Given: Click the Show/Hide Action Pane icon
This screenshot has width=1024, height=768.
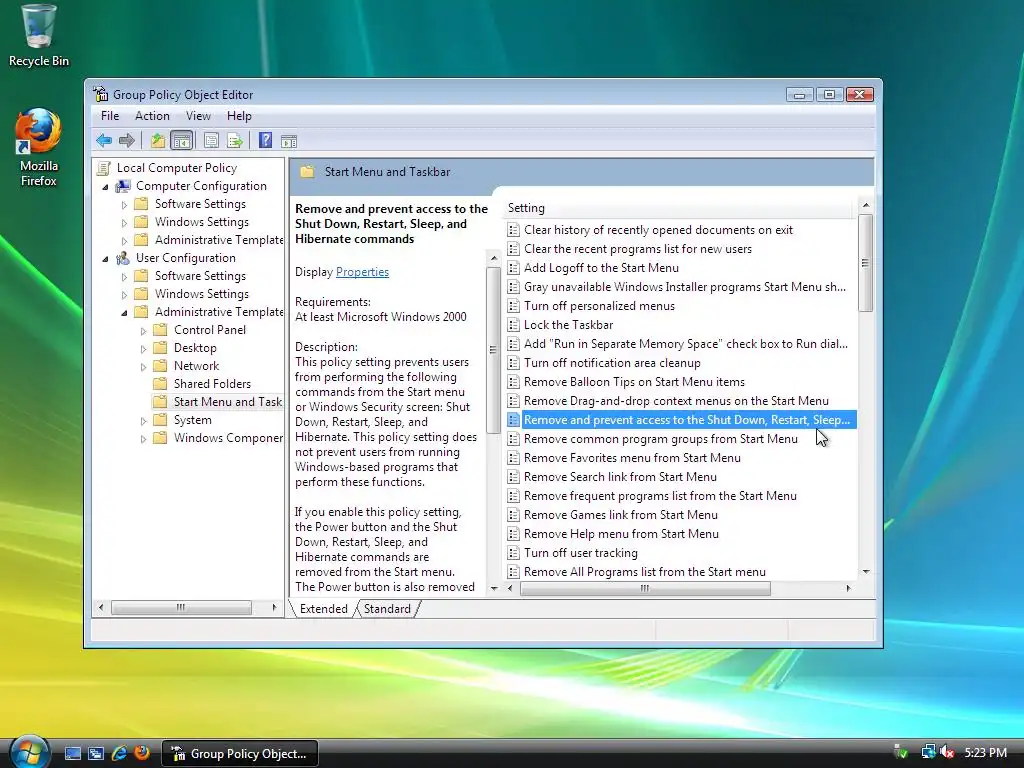Looking at the screenshot, I should coord(289,141).
